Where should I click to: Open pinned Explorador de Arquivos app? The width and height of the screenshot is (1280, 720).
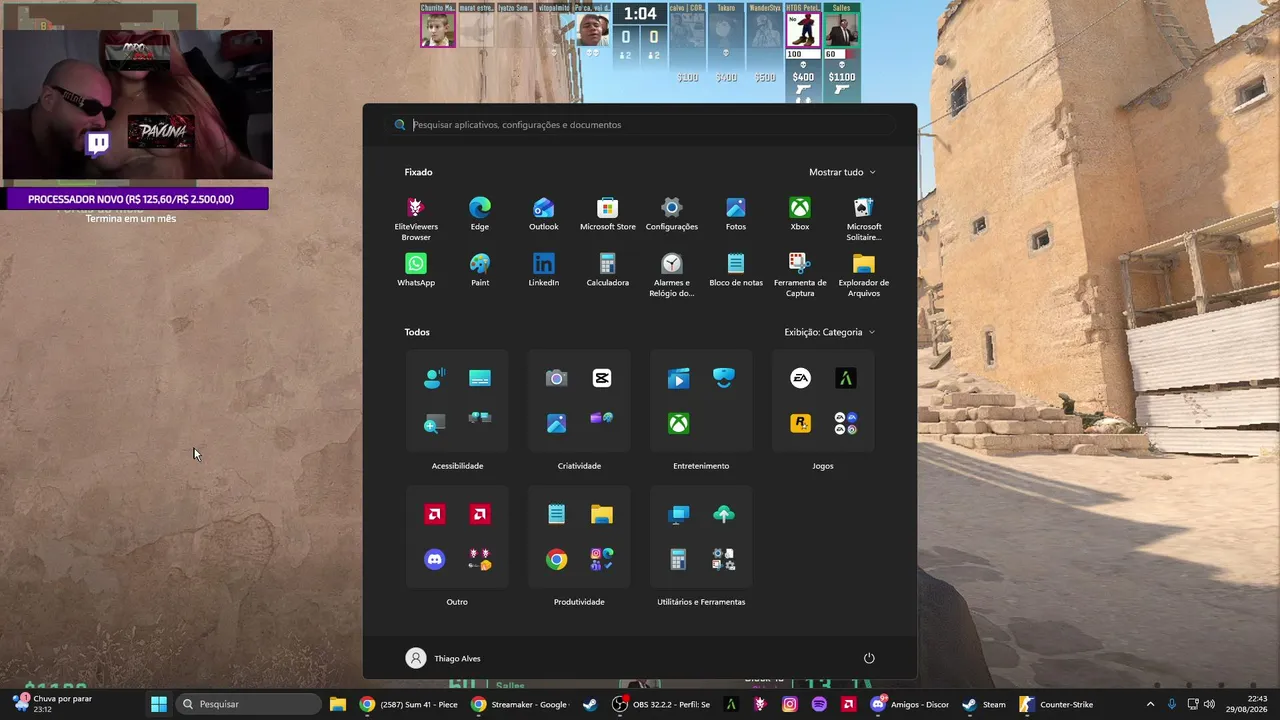pos(864,274)
